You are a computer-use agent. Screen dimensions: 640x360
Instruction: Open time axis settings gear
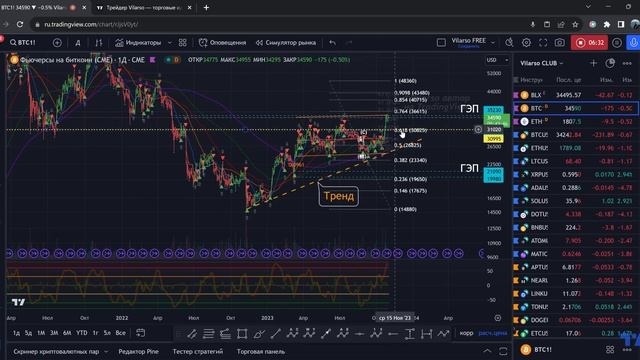point(498,318)
